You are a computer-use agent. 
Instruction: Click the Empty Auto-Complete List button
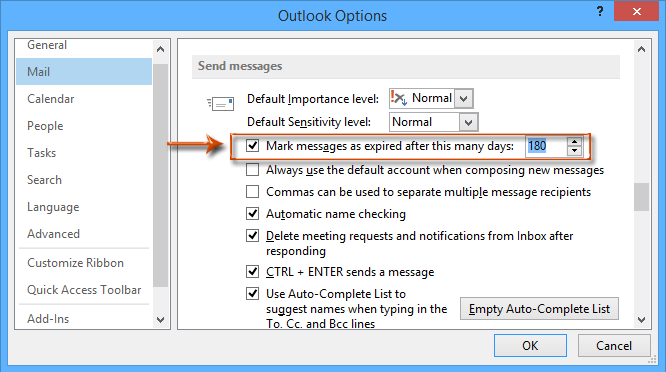click(x=539, y=309)
